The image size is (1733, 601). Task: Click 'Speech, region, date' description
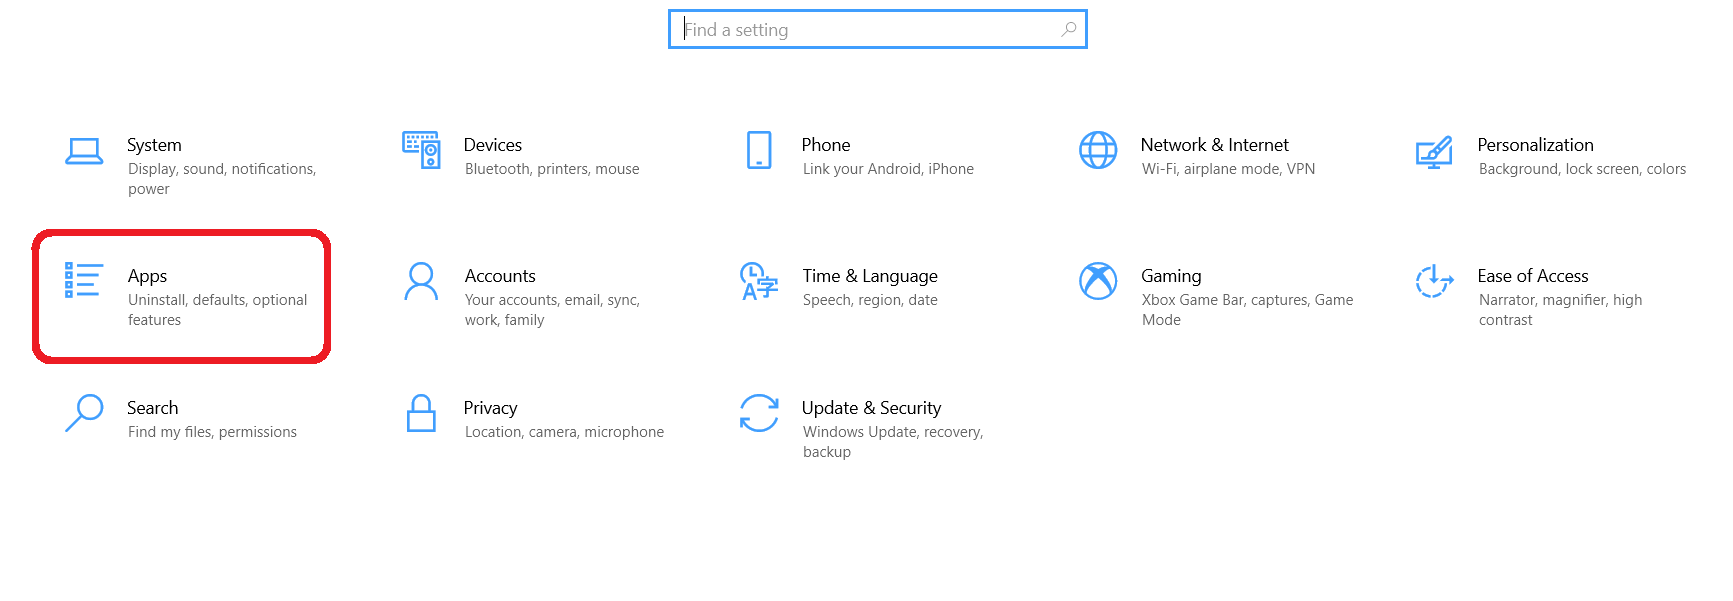pyautogui.click(x=870, y=300)
